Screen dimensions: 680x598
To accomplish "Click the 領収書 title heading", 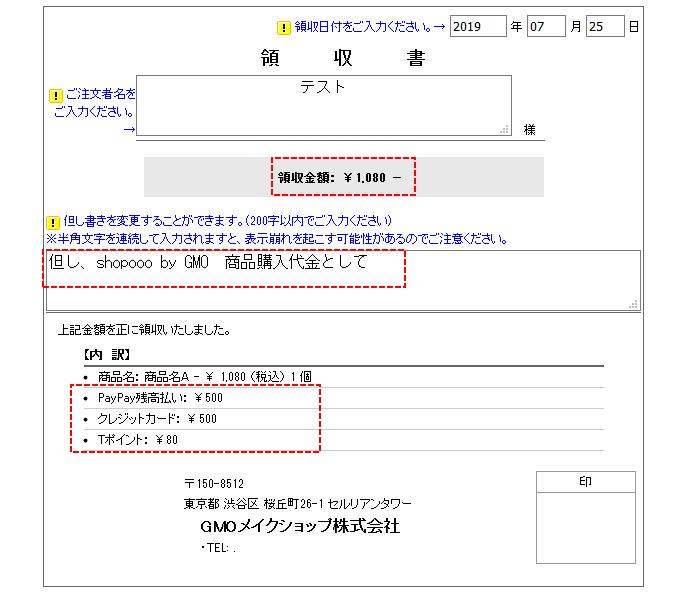I will click(342, 59).
